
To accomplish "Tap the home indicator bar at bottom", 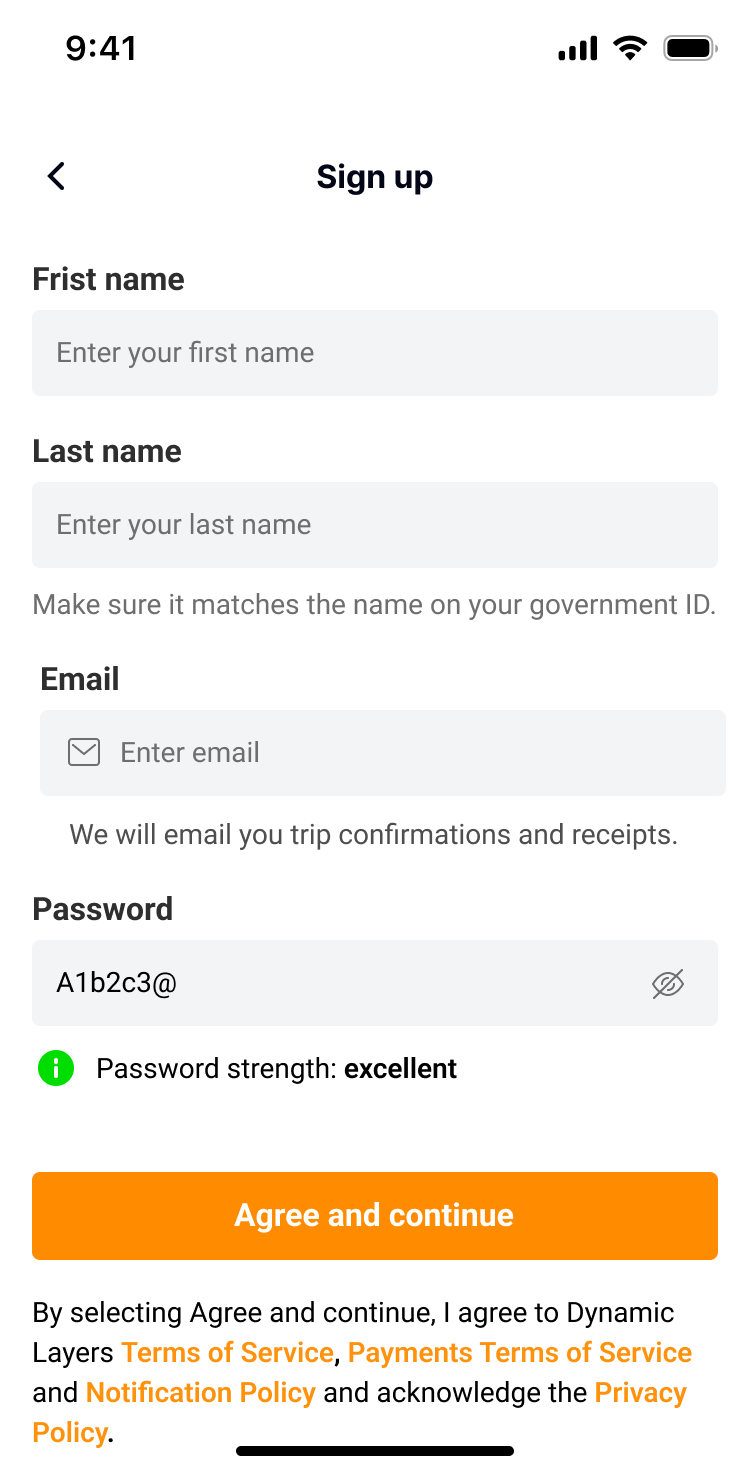I will (375, 1448).
